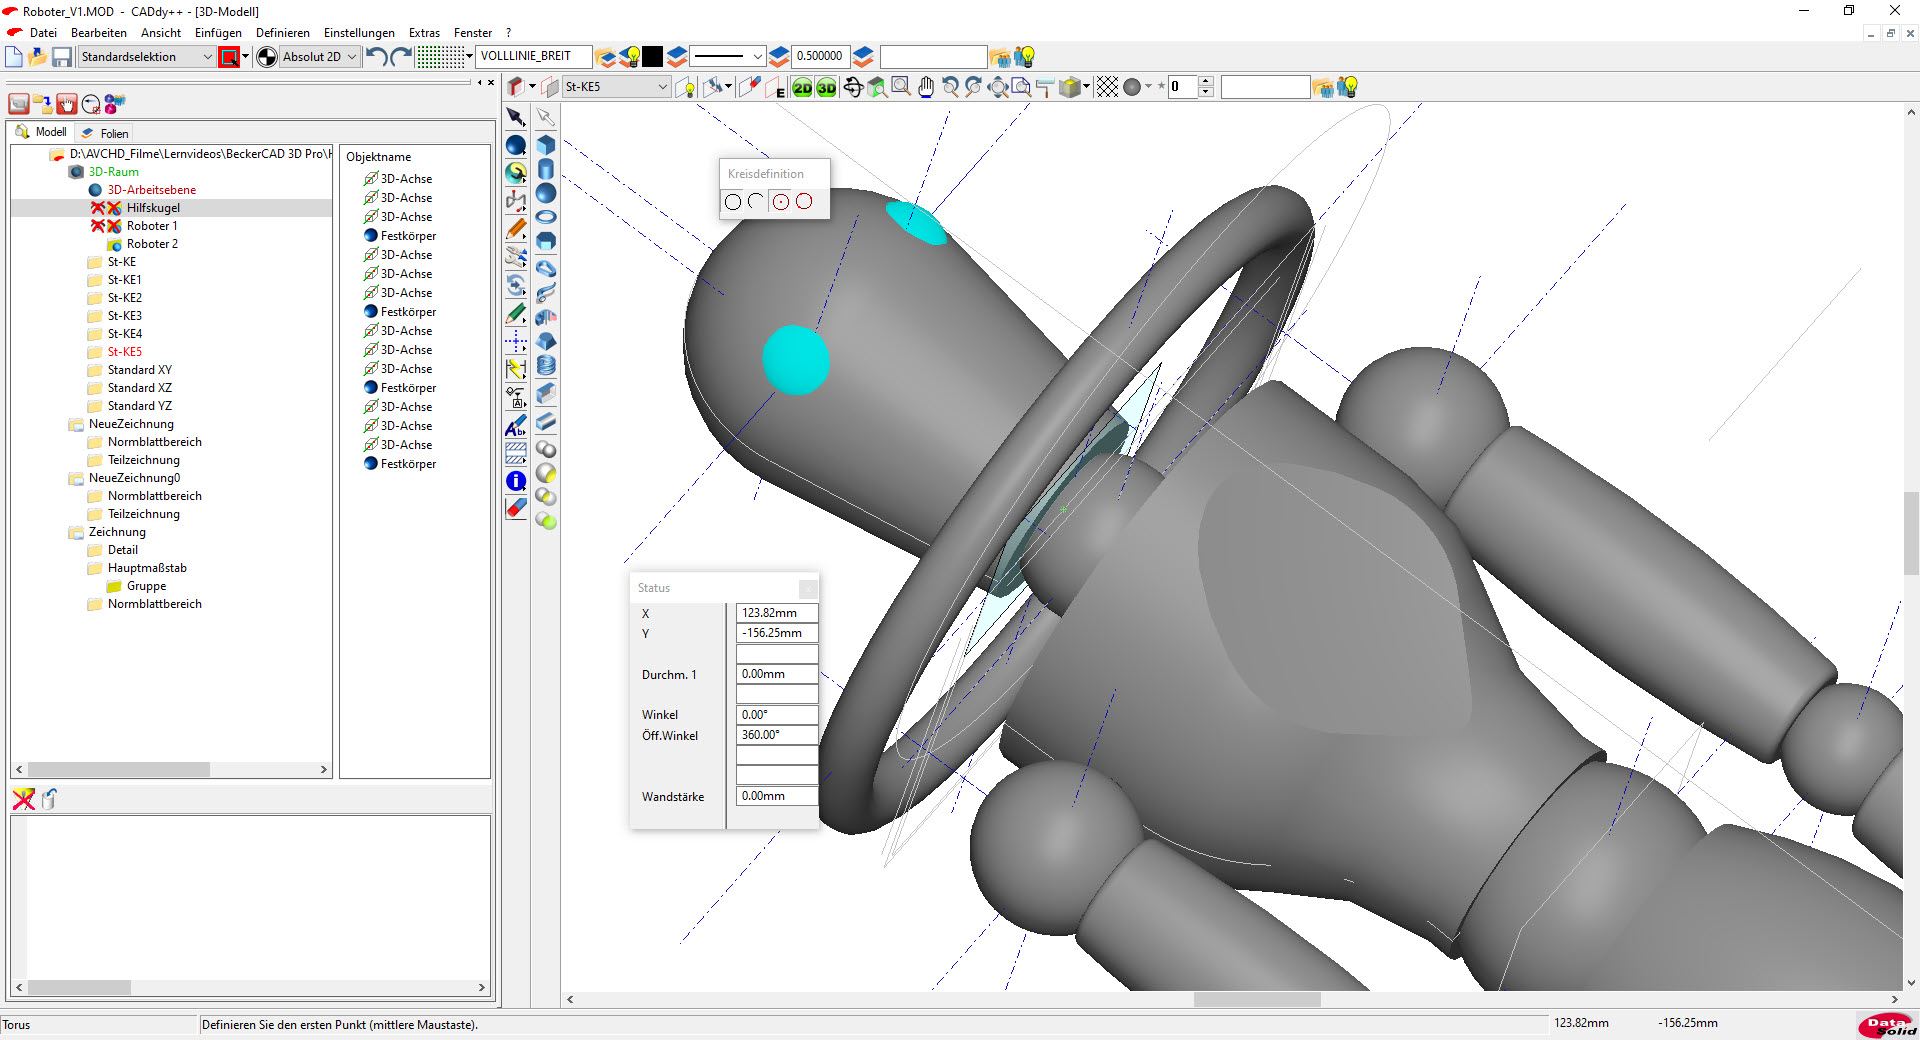Switch to 2D view mode
Screen dimensions: 1920x1040
pos(802,88)
